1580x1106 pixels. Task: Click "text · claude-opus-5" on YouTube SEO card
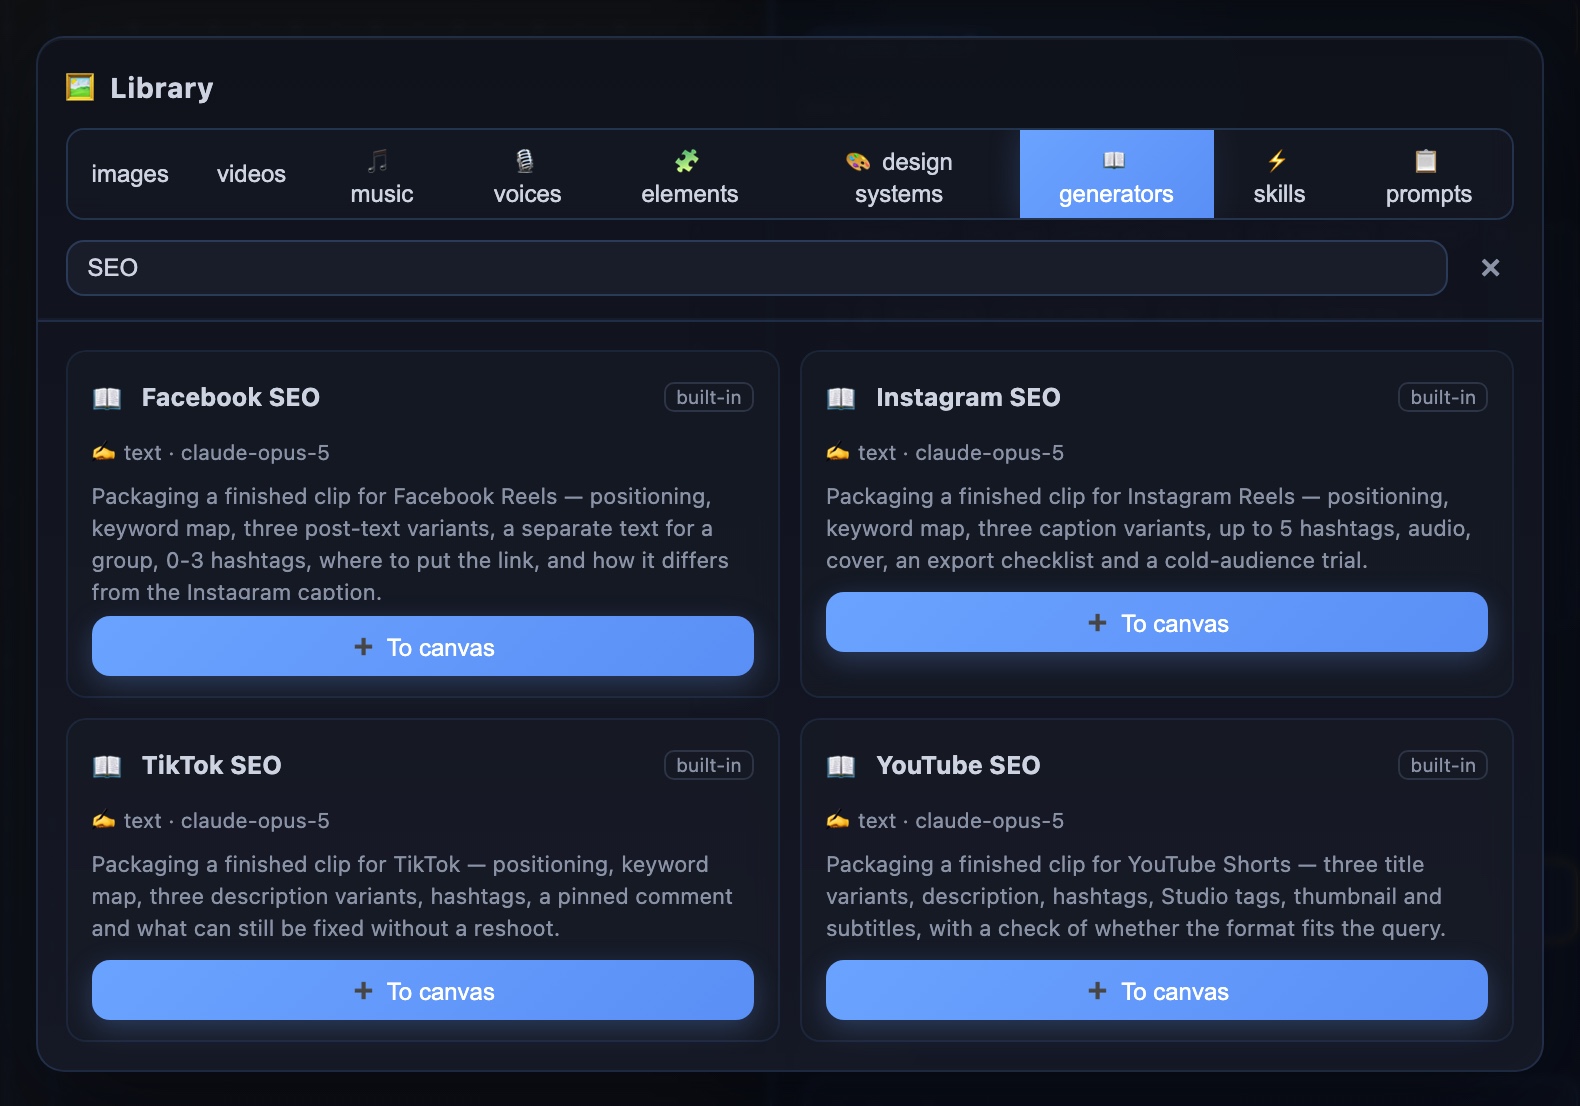(961, 821)
